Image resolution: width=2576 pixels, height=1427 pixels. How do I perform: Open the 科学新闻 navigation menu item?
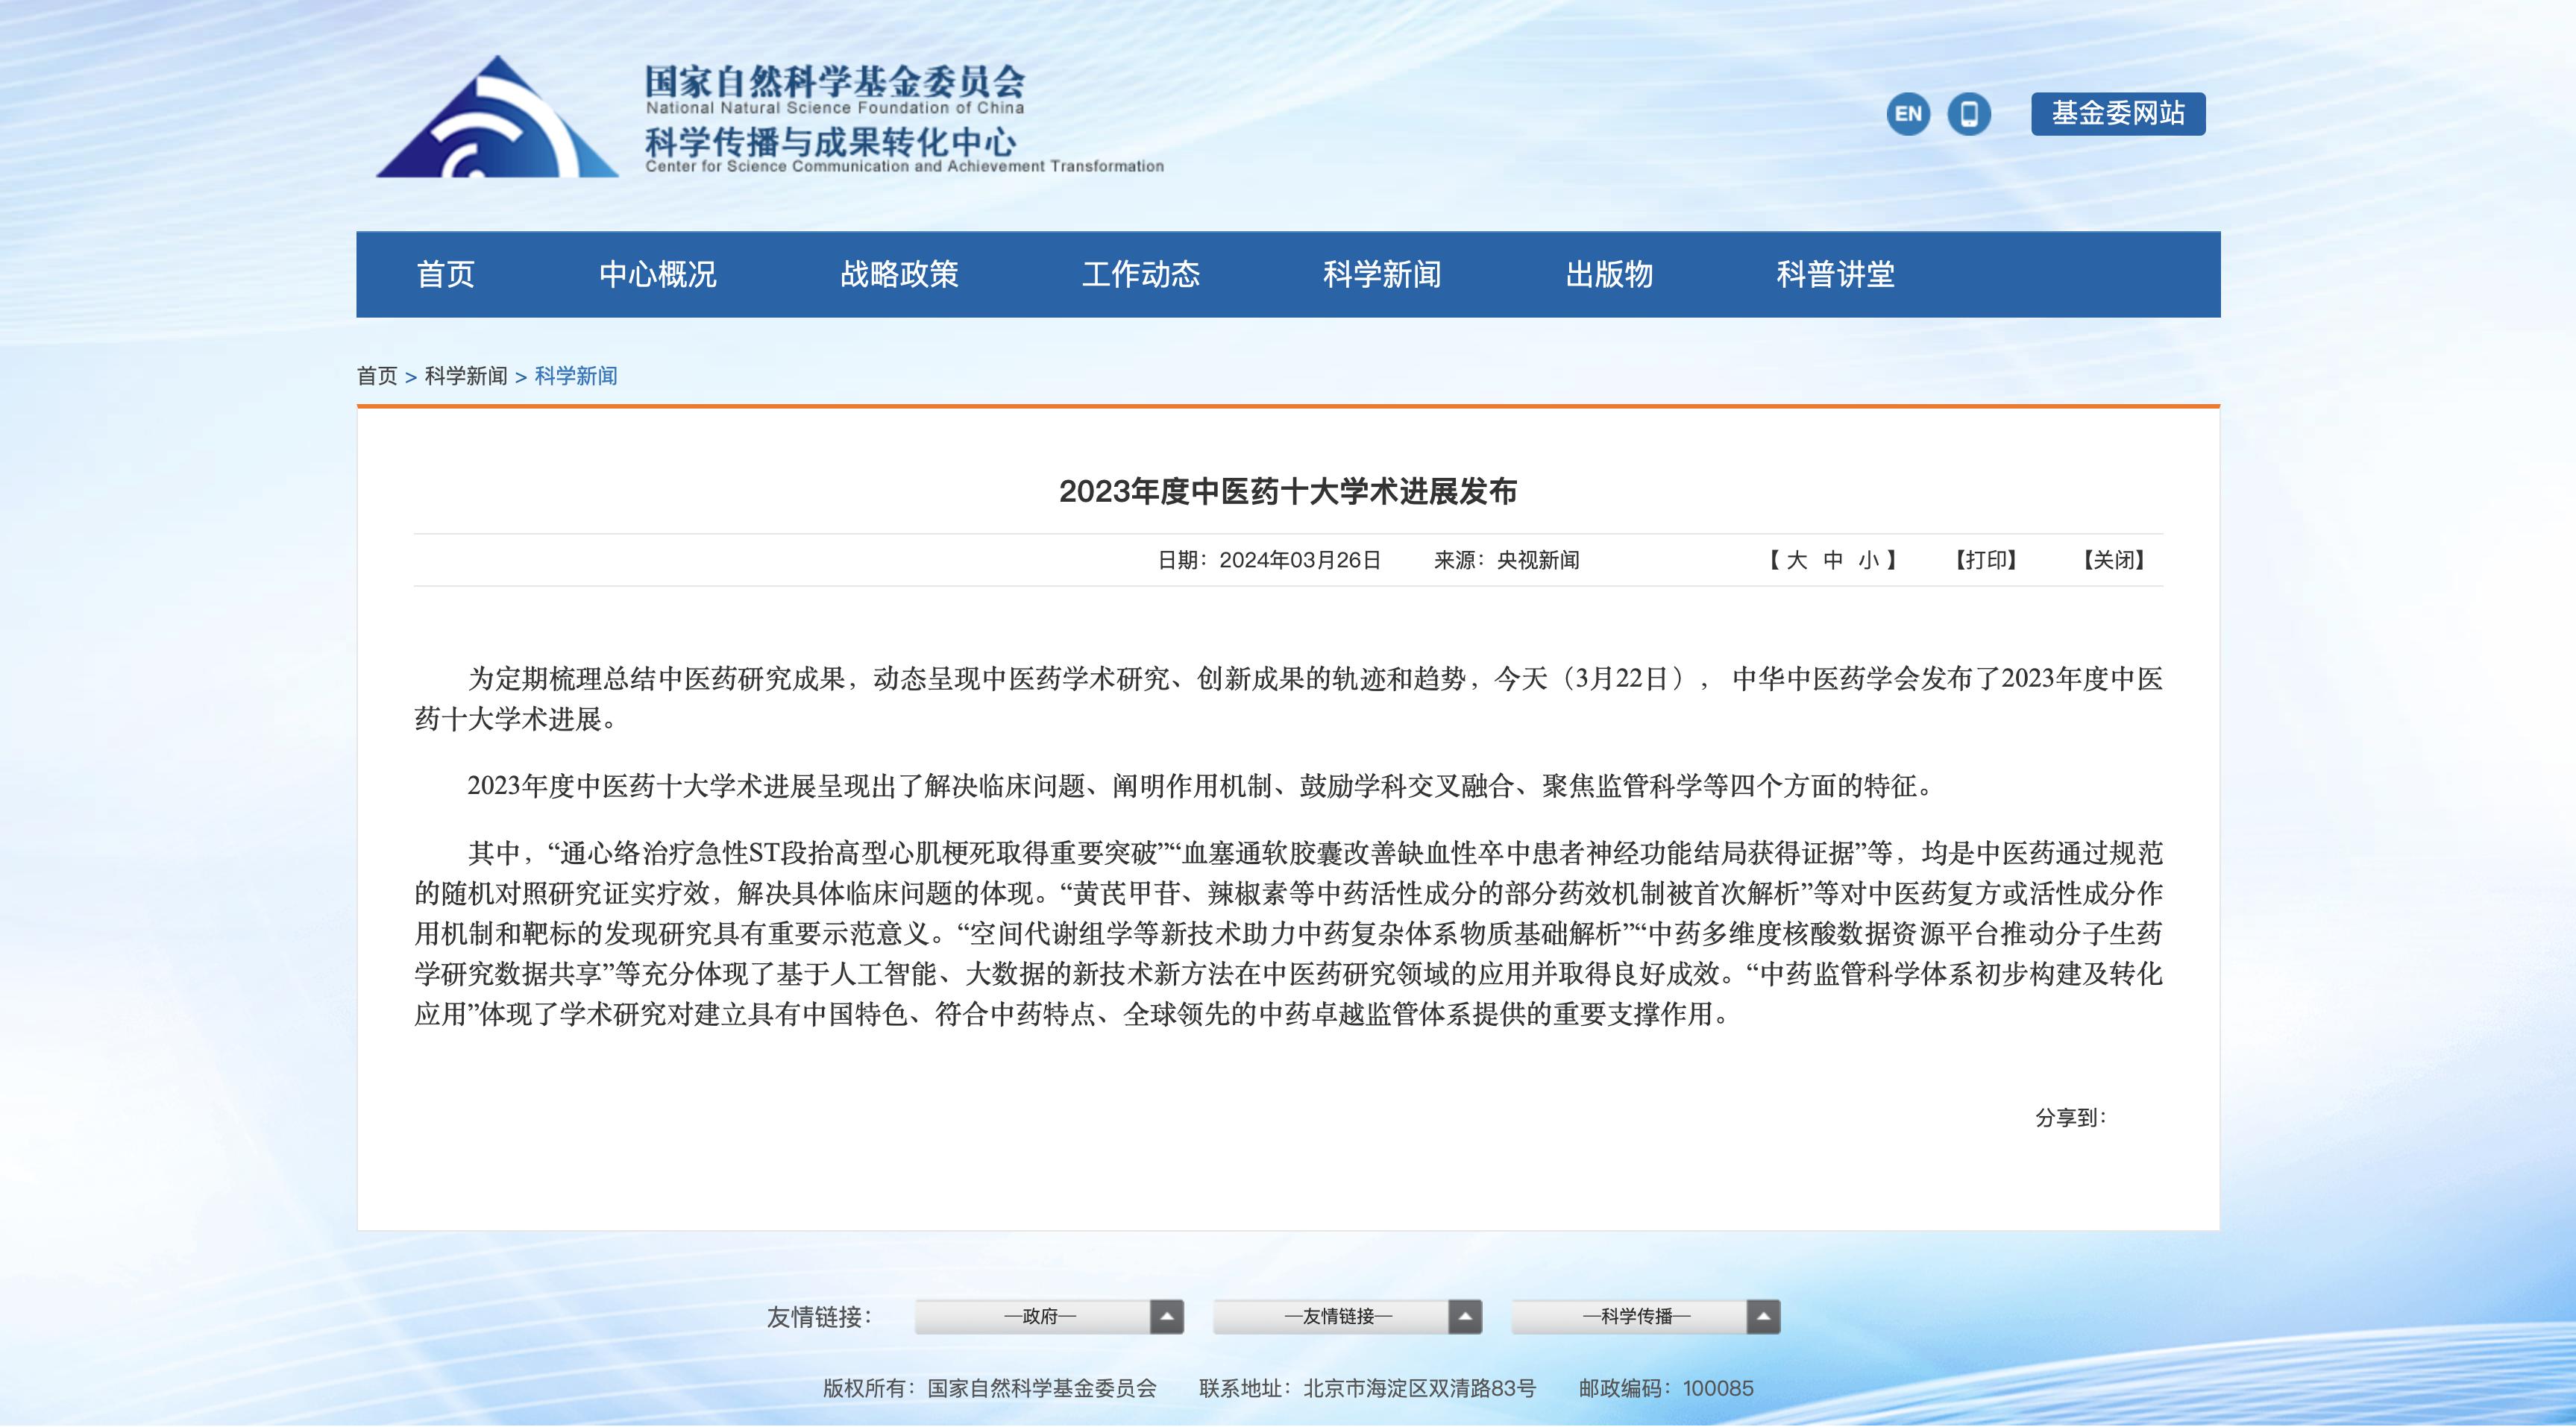[x=1382, y=274]
